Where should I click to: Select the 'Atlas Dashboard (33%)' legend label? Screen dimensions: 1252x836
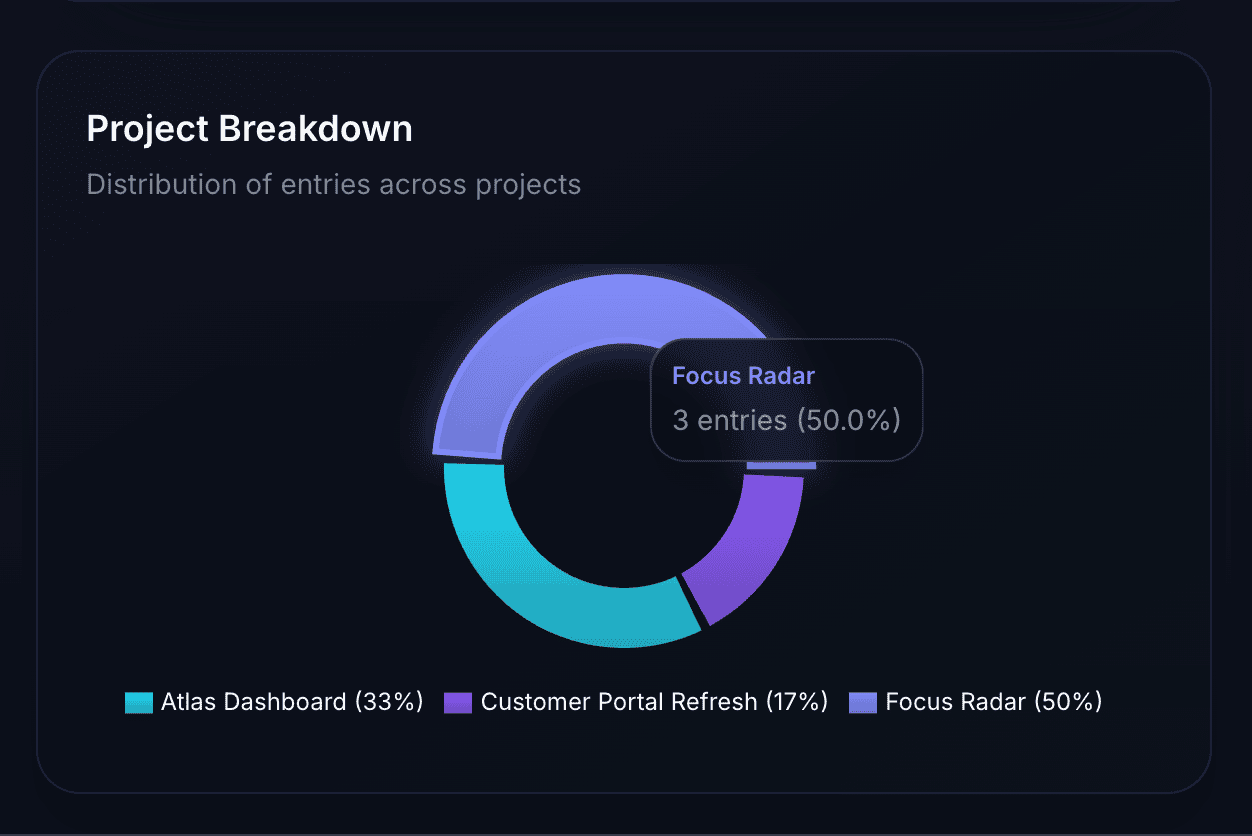292,701
